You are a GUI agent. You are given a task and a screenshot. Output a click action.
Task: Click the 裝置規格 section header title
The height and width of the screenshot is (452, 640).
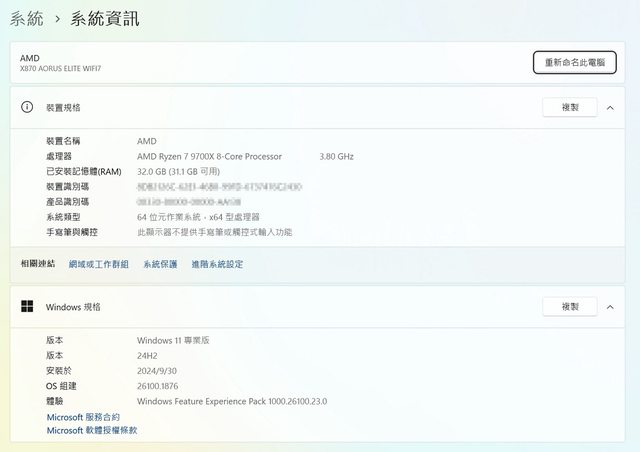click(x=63, y=107)
